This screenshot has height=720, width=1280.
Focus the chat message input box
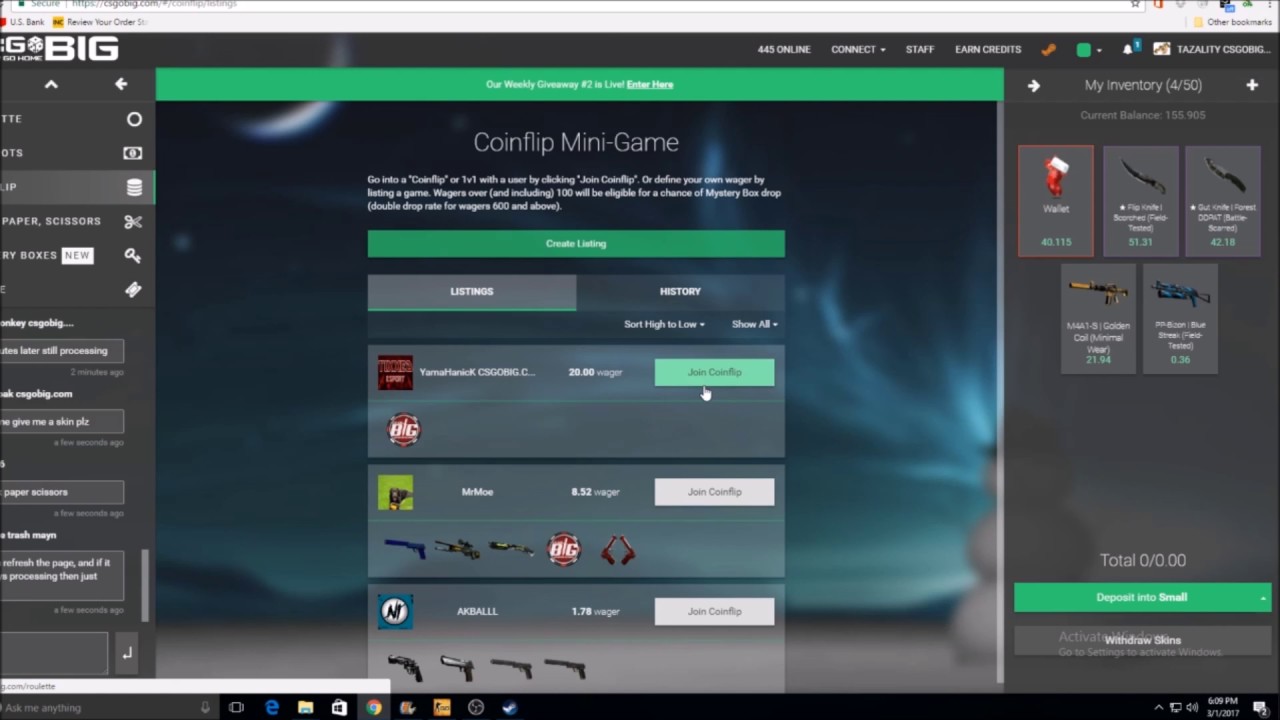click(x=54, y=653)
